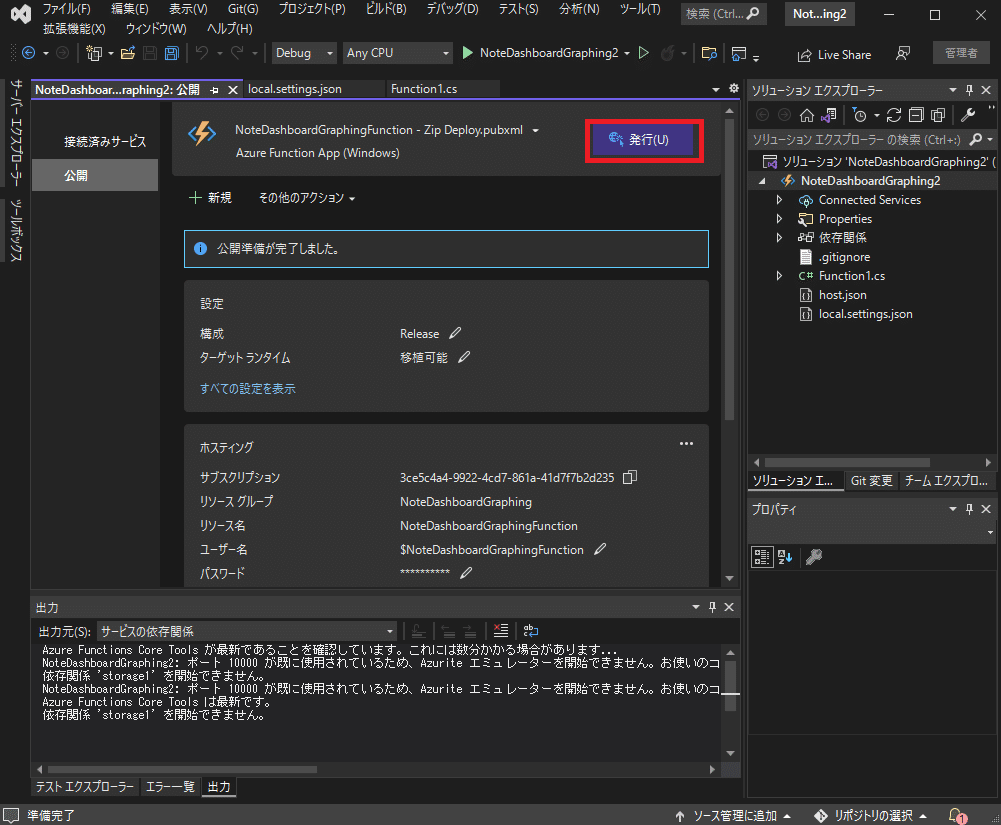Collapse the NoteDashboardGraphing2 project node

click(762, 181)
